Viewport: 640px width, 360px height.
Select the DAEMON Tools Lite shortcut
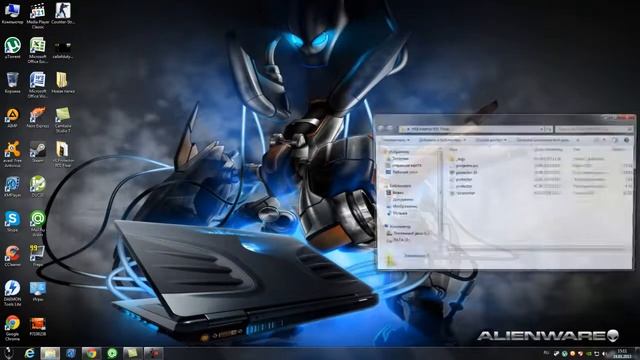[12, 293]
